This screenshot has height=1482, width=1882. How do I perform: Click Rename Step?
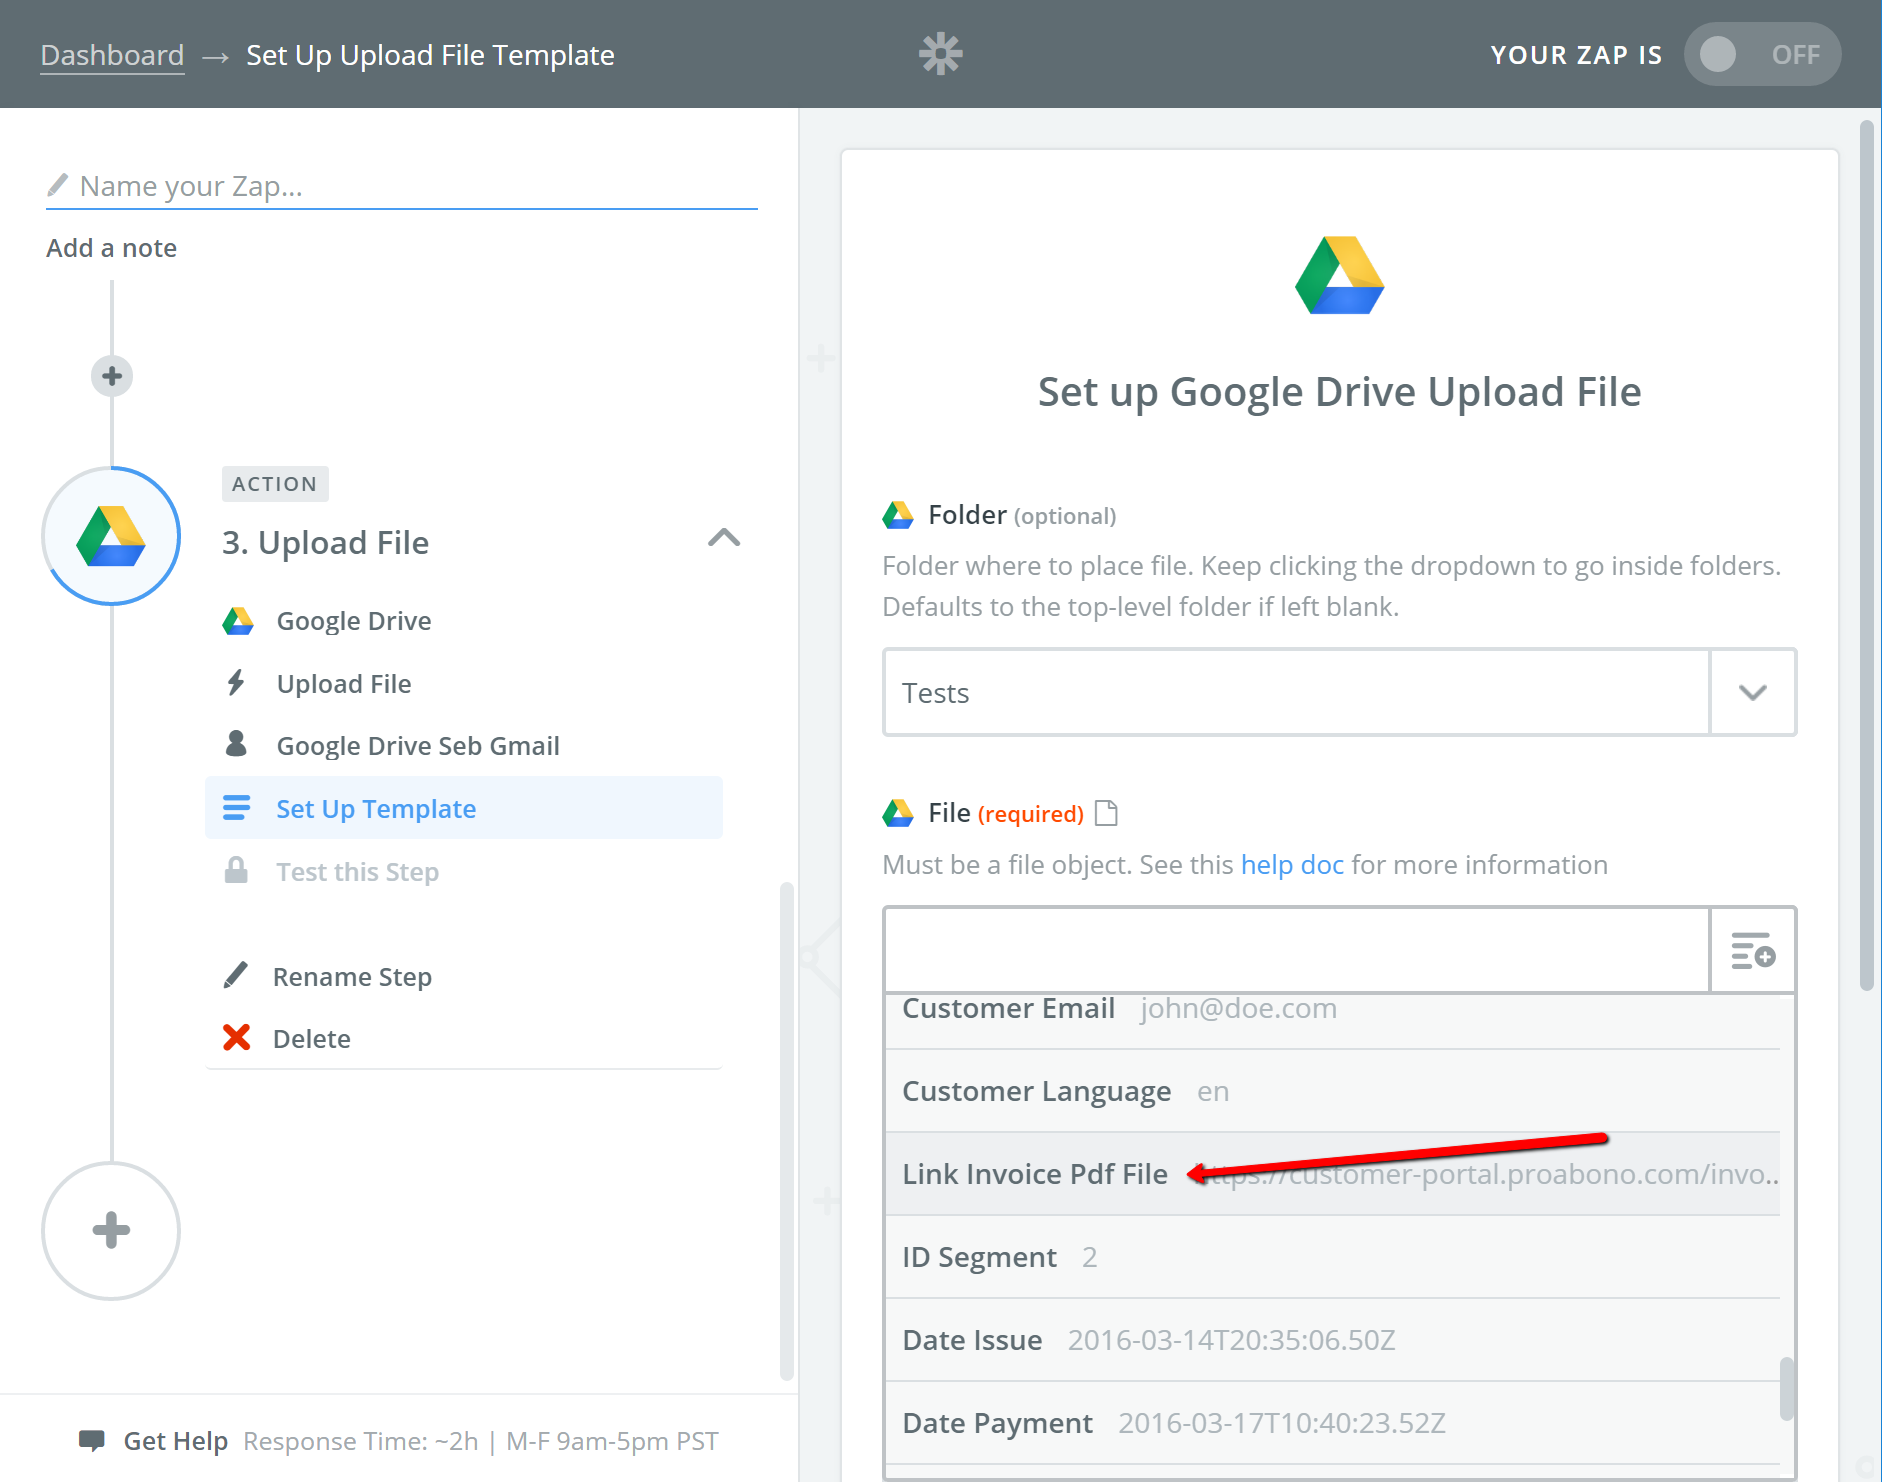tap(352, 977)
